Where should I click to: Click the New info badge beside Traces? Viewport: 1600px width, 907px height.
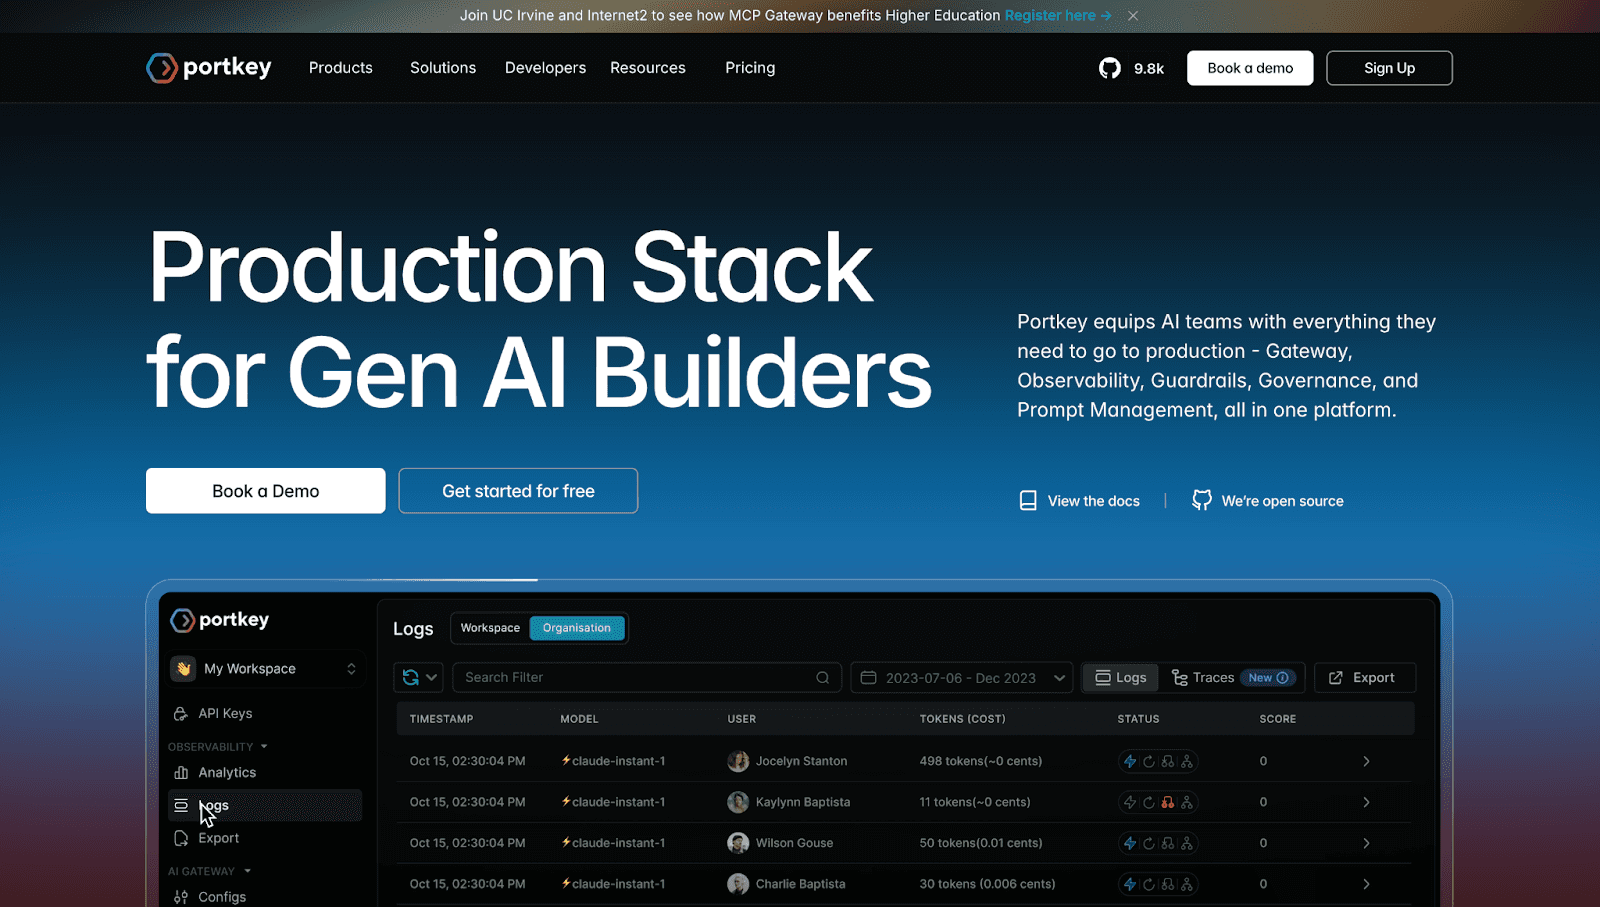(x=1268, y=677)
